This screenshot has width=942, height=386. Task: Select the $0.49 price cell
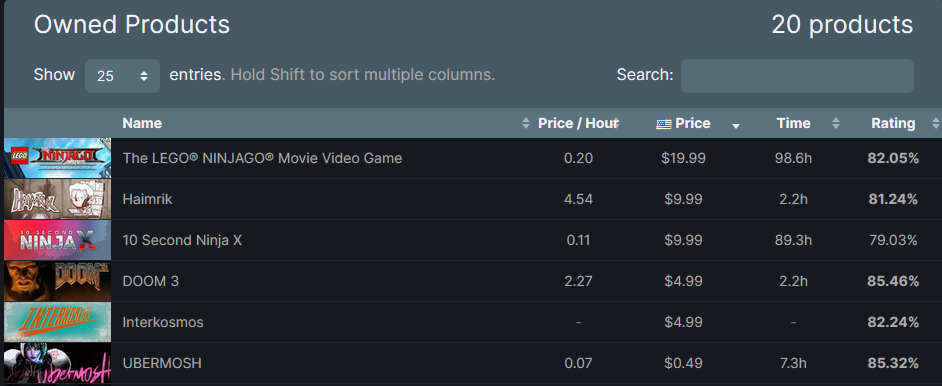point(683,363)
